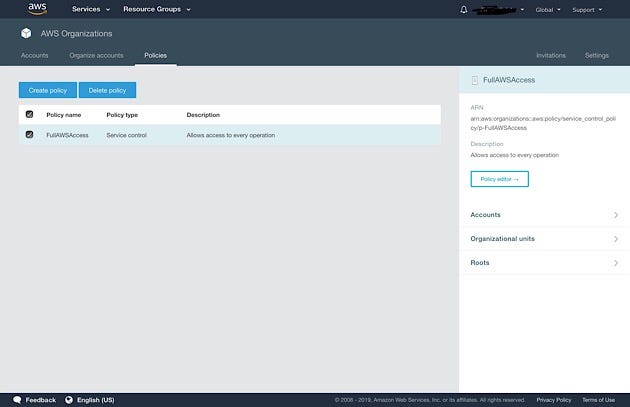Select the FullAWSAccess policy name cell
The image size is (630, 407).
coord(67,135)
